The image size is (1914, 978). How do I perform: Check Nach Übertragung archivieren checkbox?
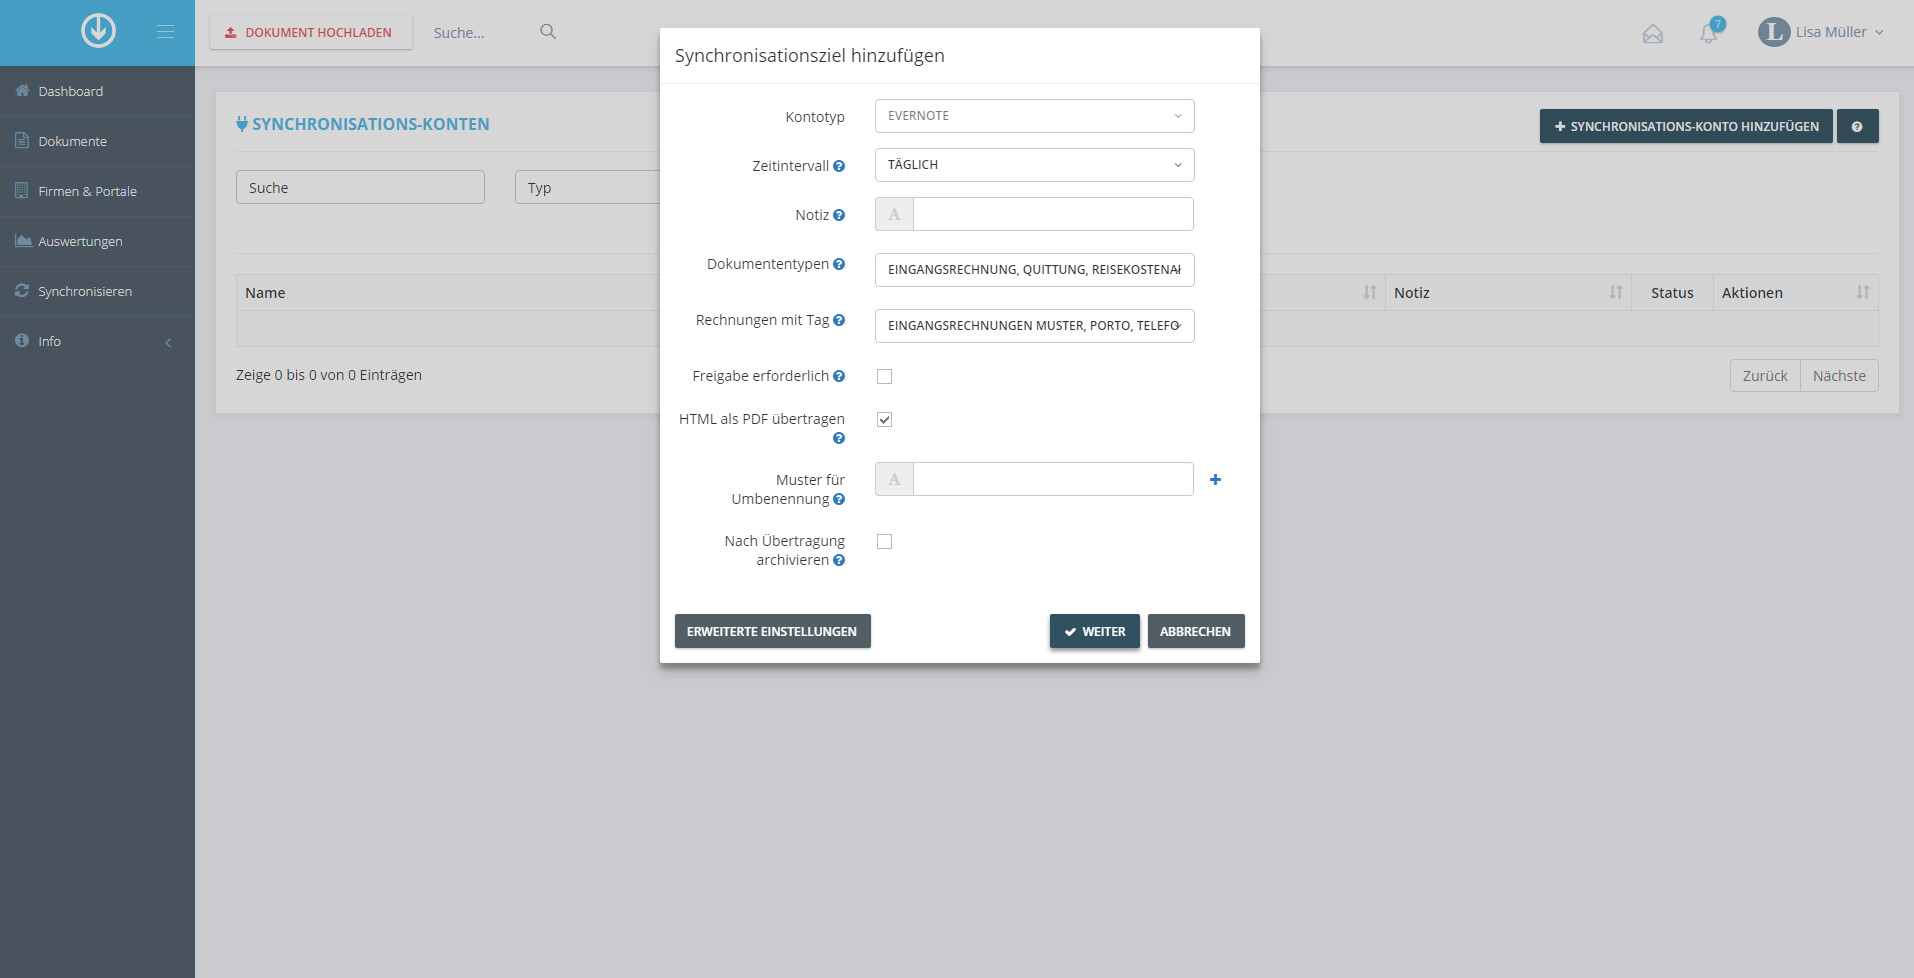click(884, 542)
